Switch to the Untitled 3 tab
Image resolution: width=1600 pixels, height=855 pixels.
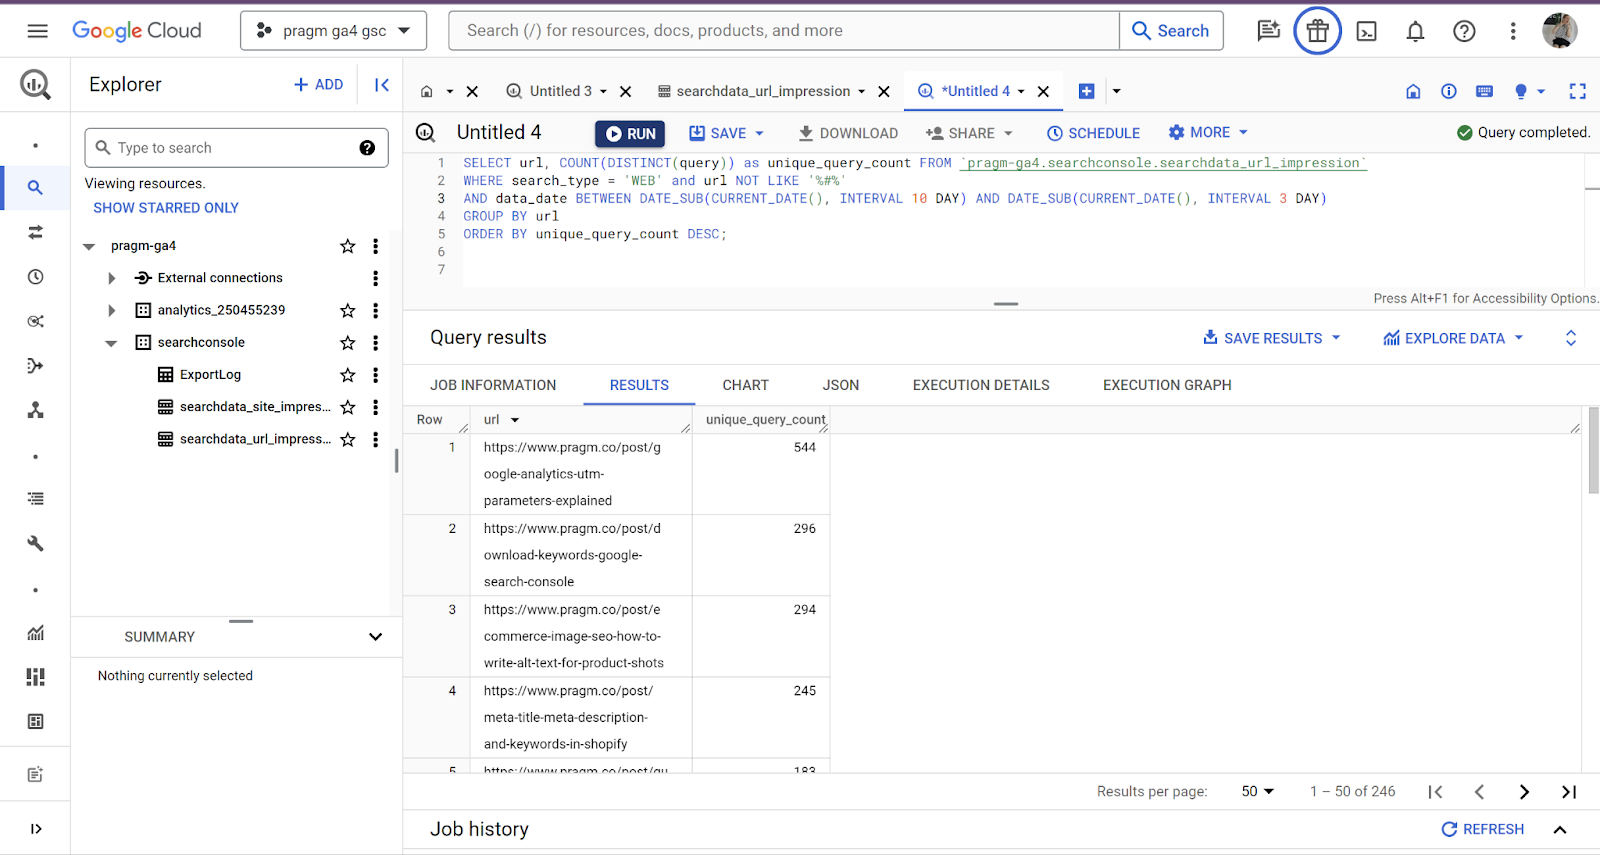[x=560, y=91]
